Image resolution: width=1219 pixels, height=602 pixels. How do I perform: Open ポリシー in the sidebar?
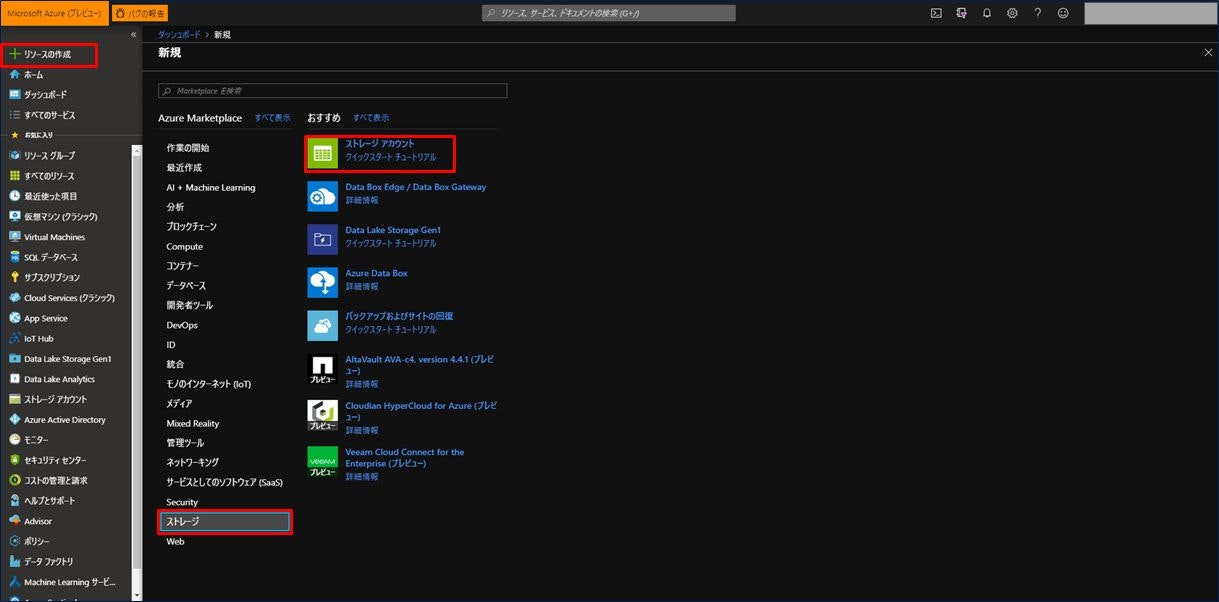(x=37, y=541)
